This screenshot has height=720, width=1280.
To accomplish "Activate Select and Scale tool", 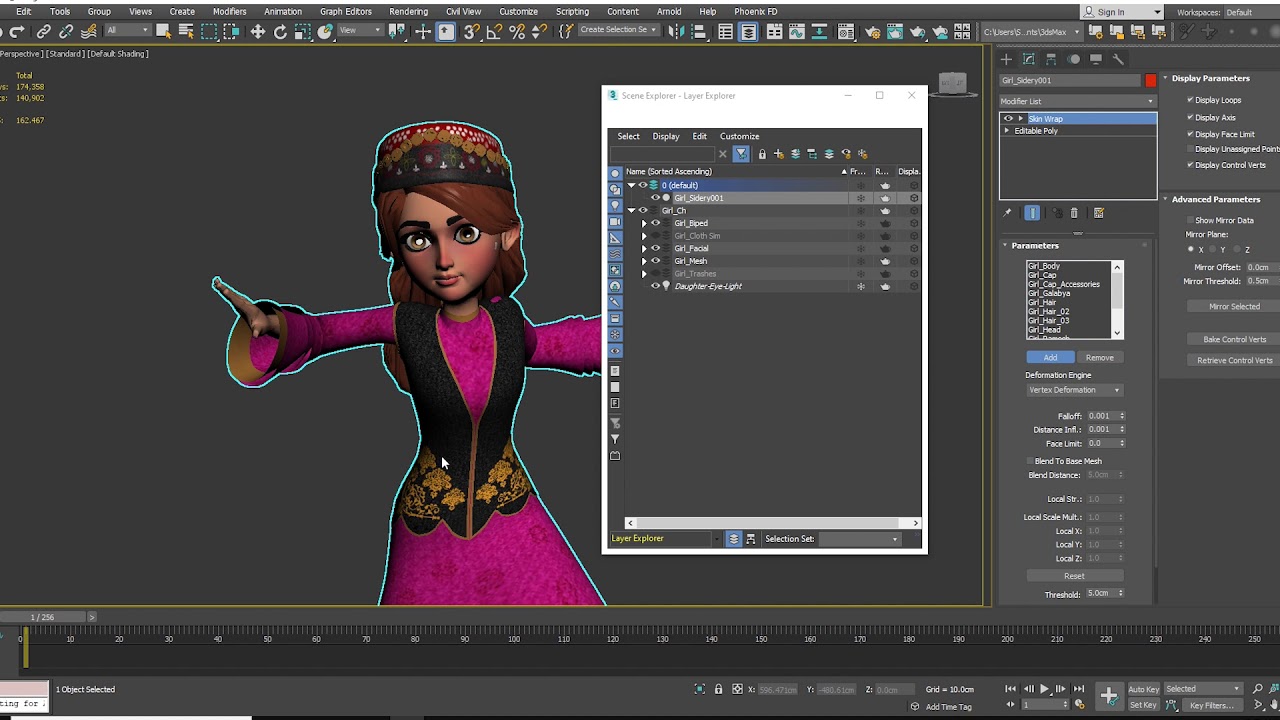I will [302, 32].
